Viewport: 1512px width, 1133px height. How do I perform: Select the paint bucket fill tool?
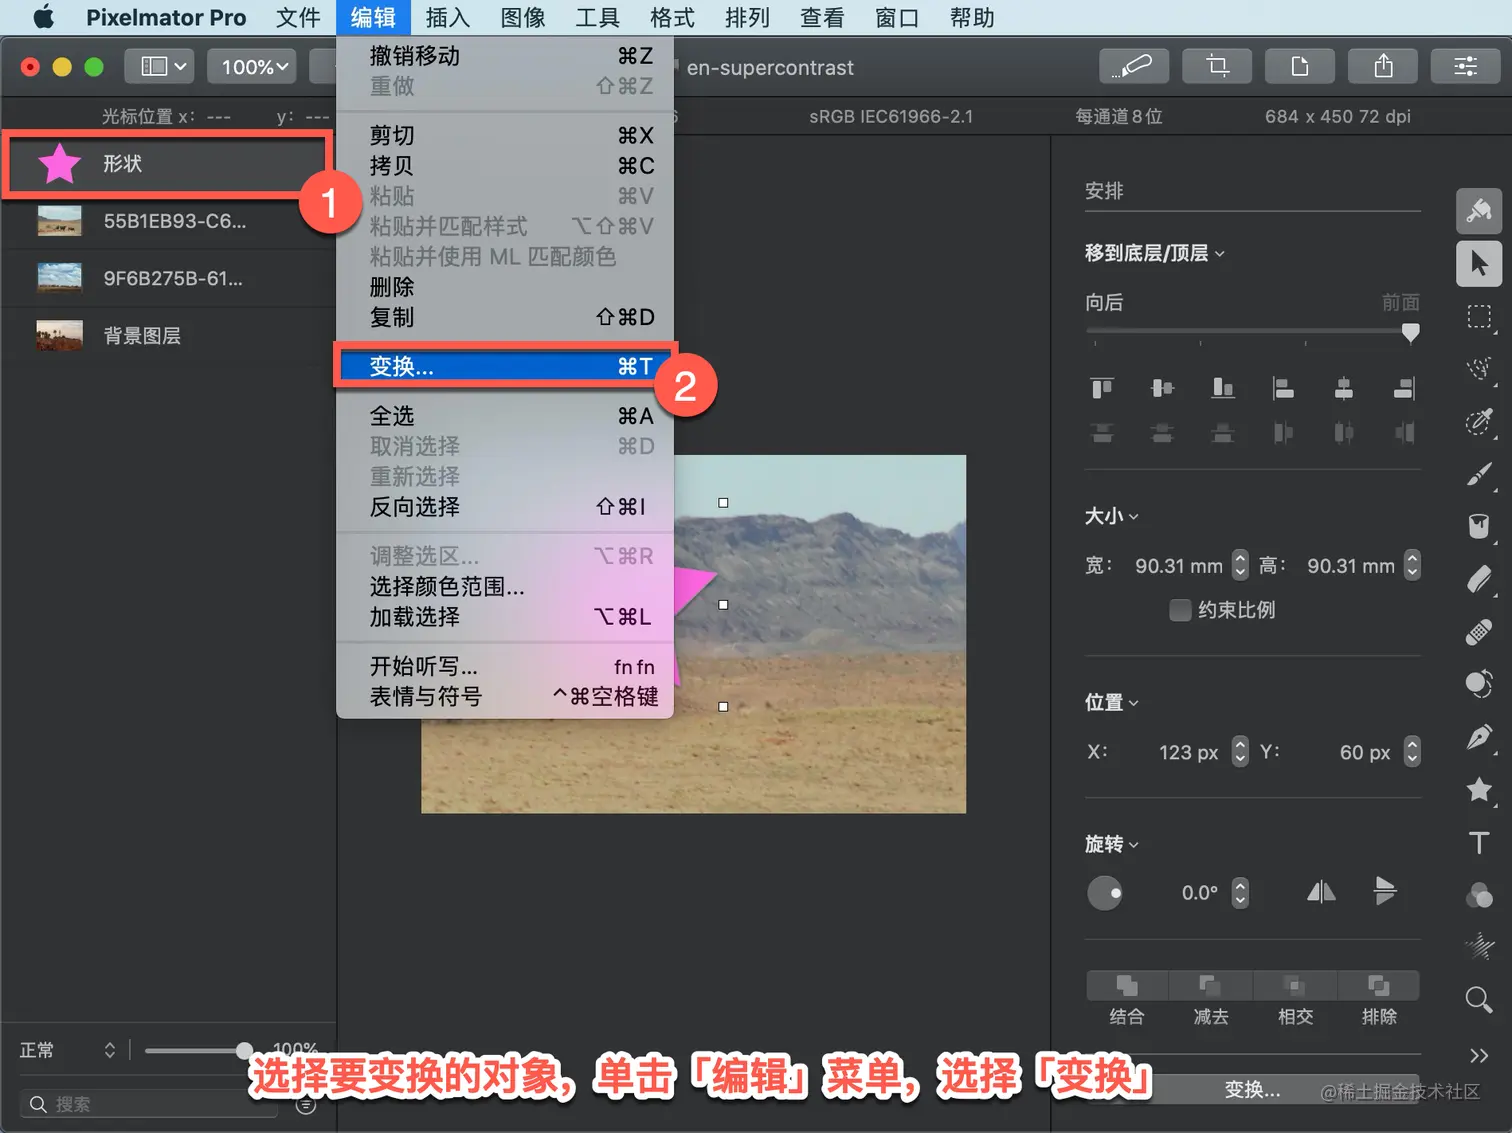click(x=1479, y=526)
